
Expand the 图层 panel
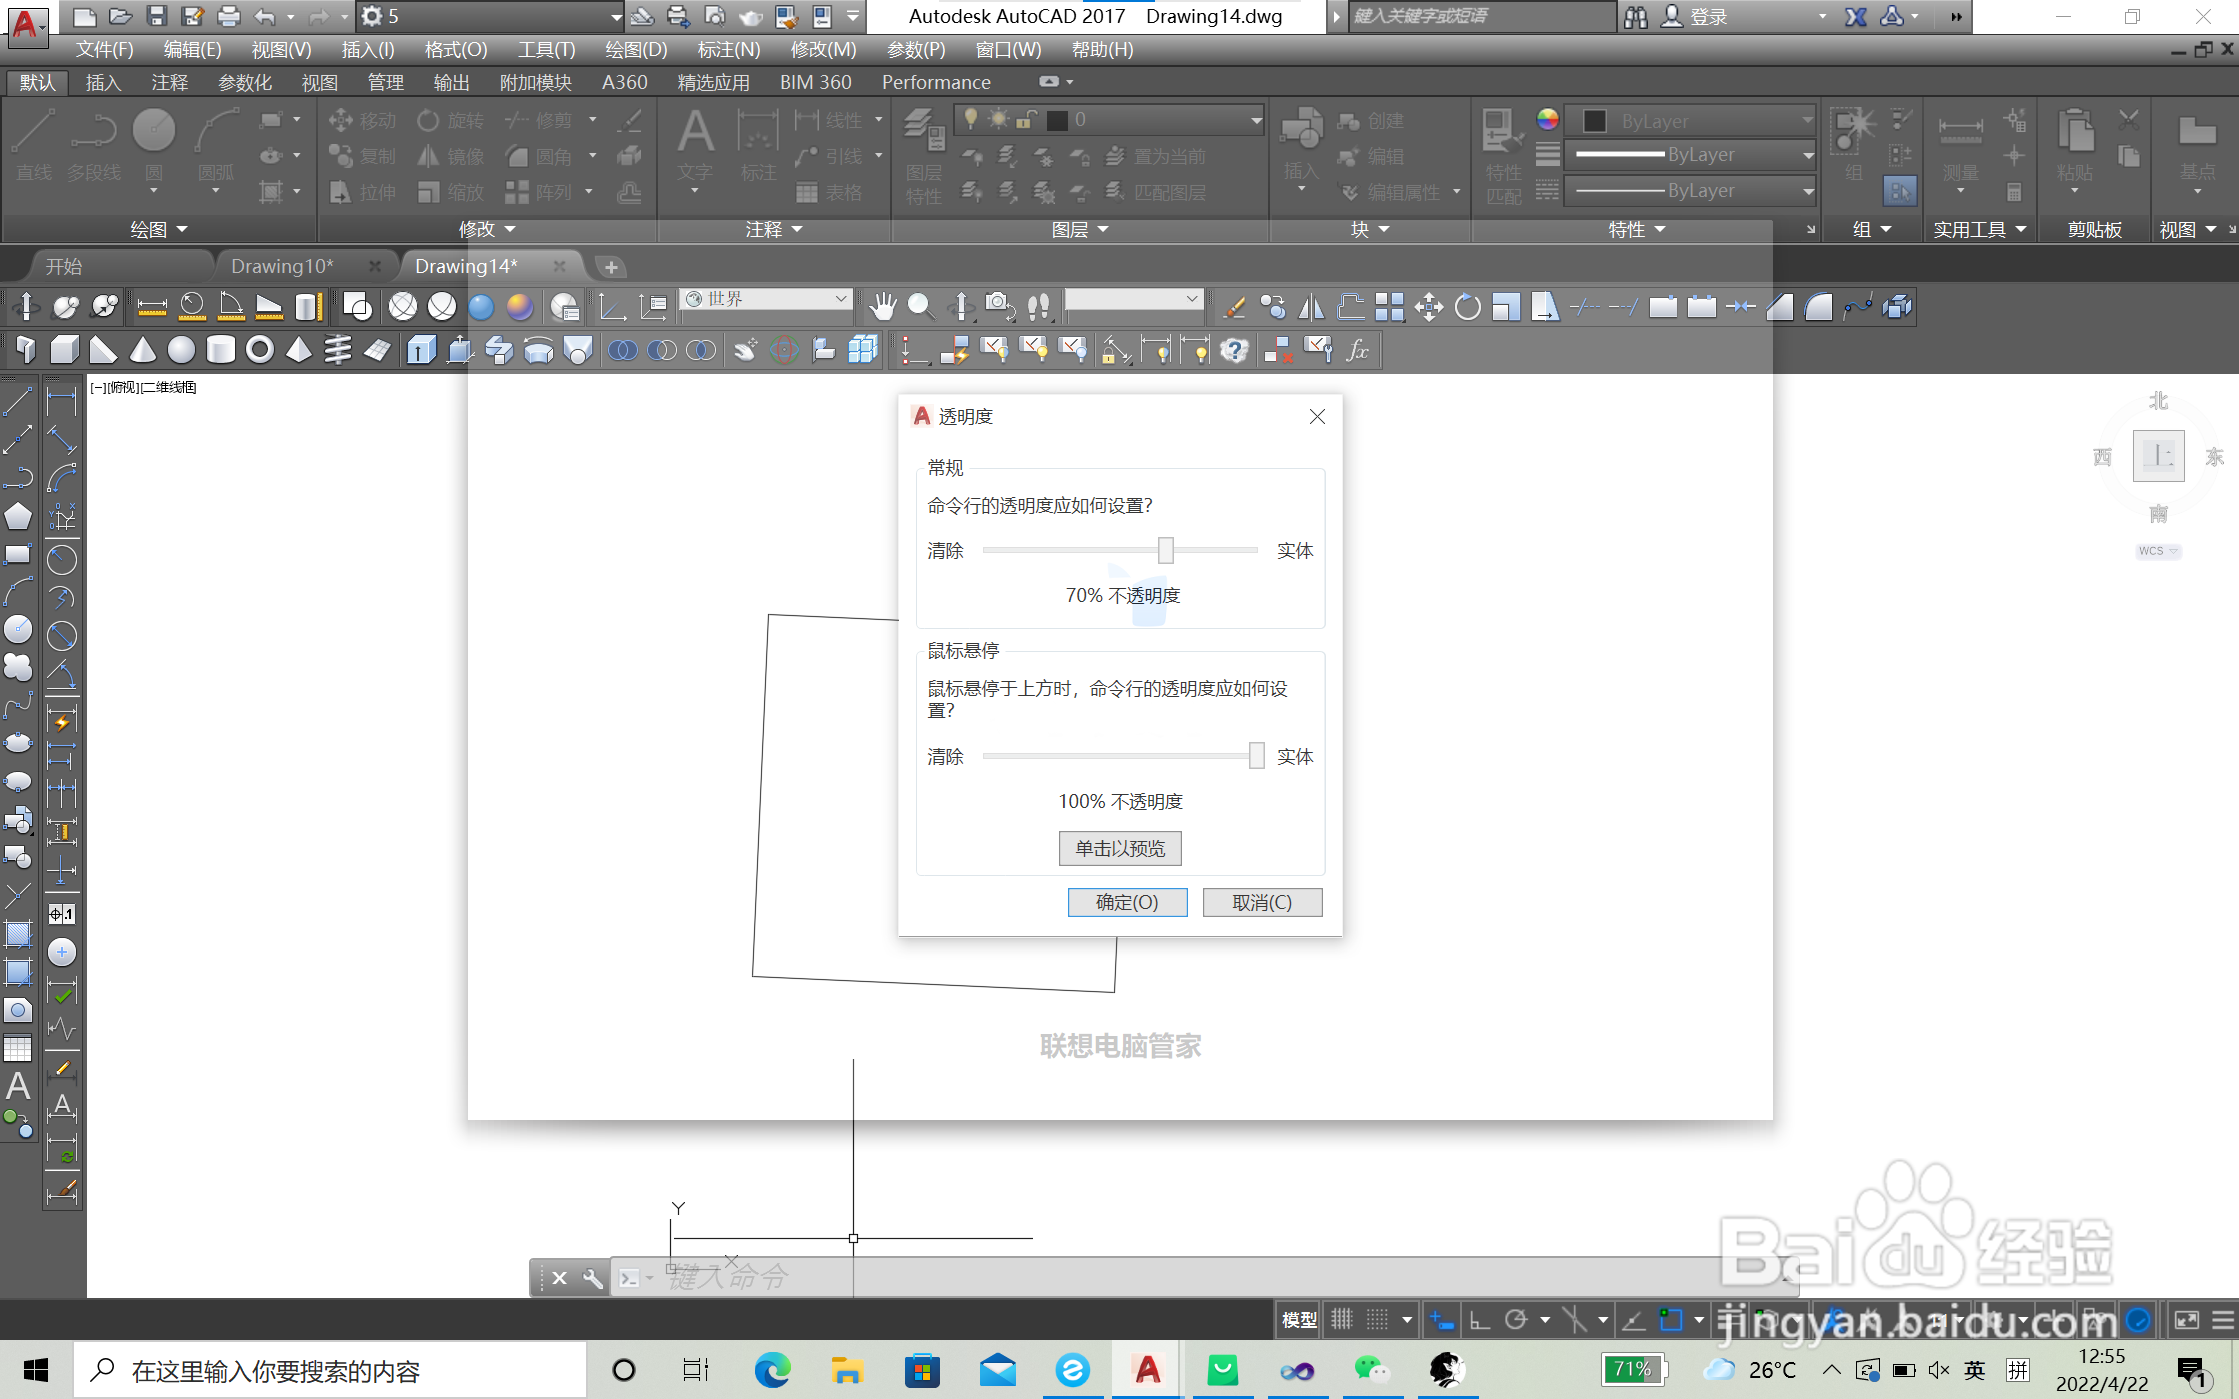(1080, 229)
